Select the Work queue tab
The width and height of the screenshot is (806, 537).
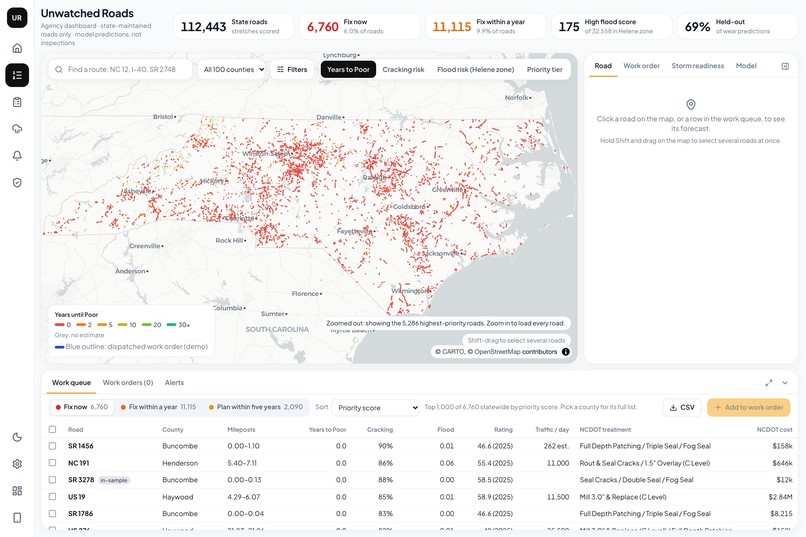click(x=71, y=383)
